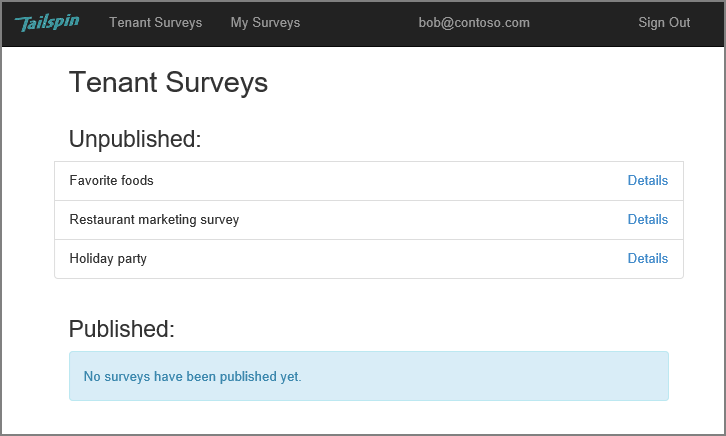Open Details for the Holiday party survey
This screenshot has width=726, height=436.
(647, 258)
